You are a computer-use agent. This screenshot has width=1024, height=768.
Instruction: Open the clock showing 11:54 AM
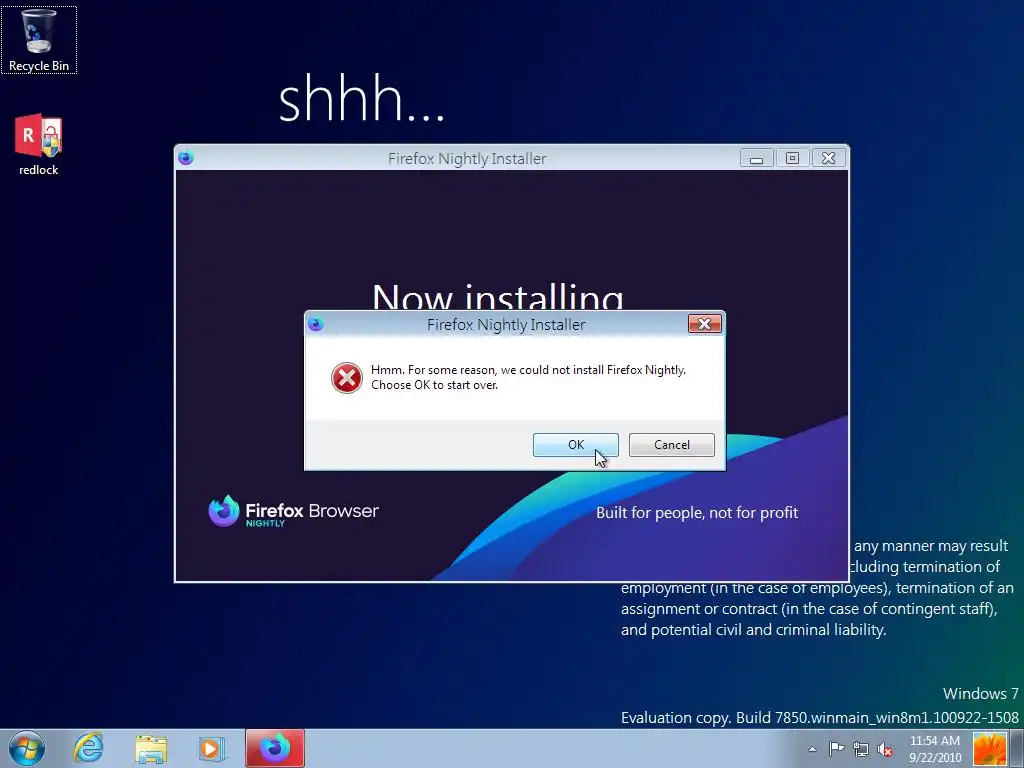pos(935,749)
